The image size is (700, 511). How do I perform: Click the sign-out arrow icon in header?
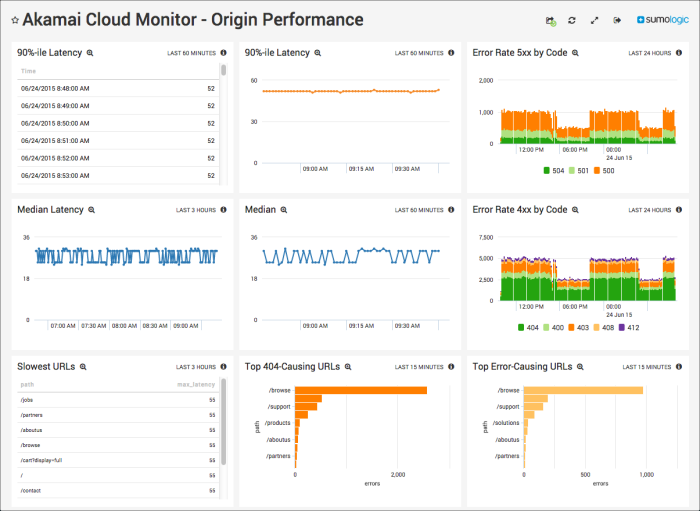tap(617, 20)
